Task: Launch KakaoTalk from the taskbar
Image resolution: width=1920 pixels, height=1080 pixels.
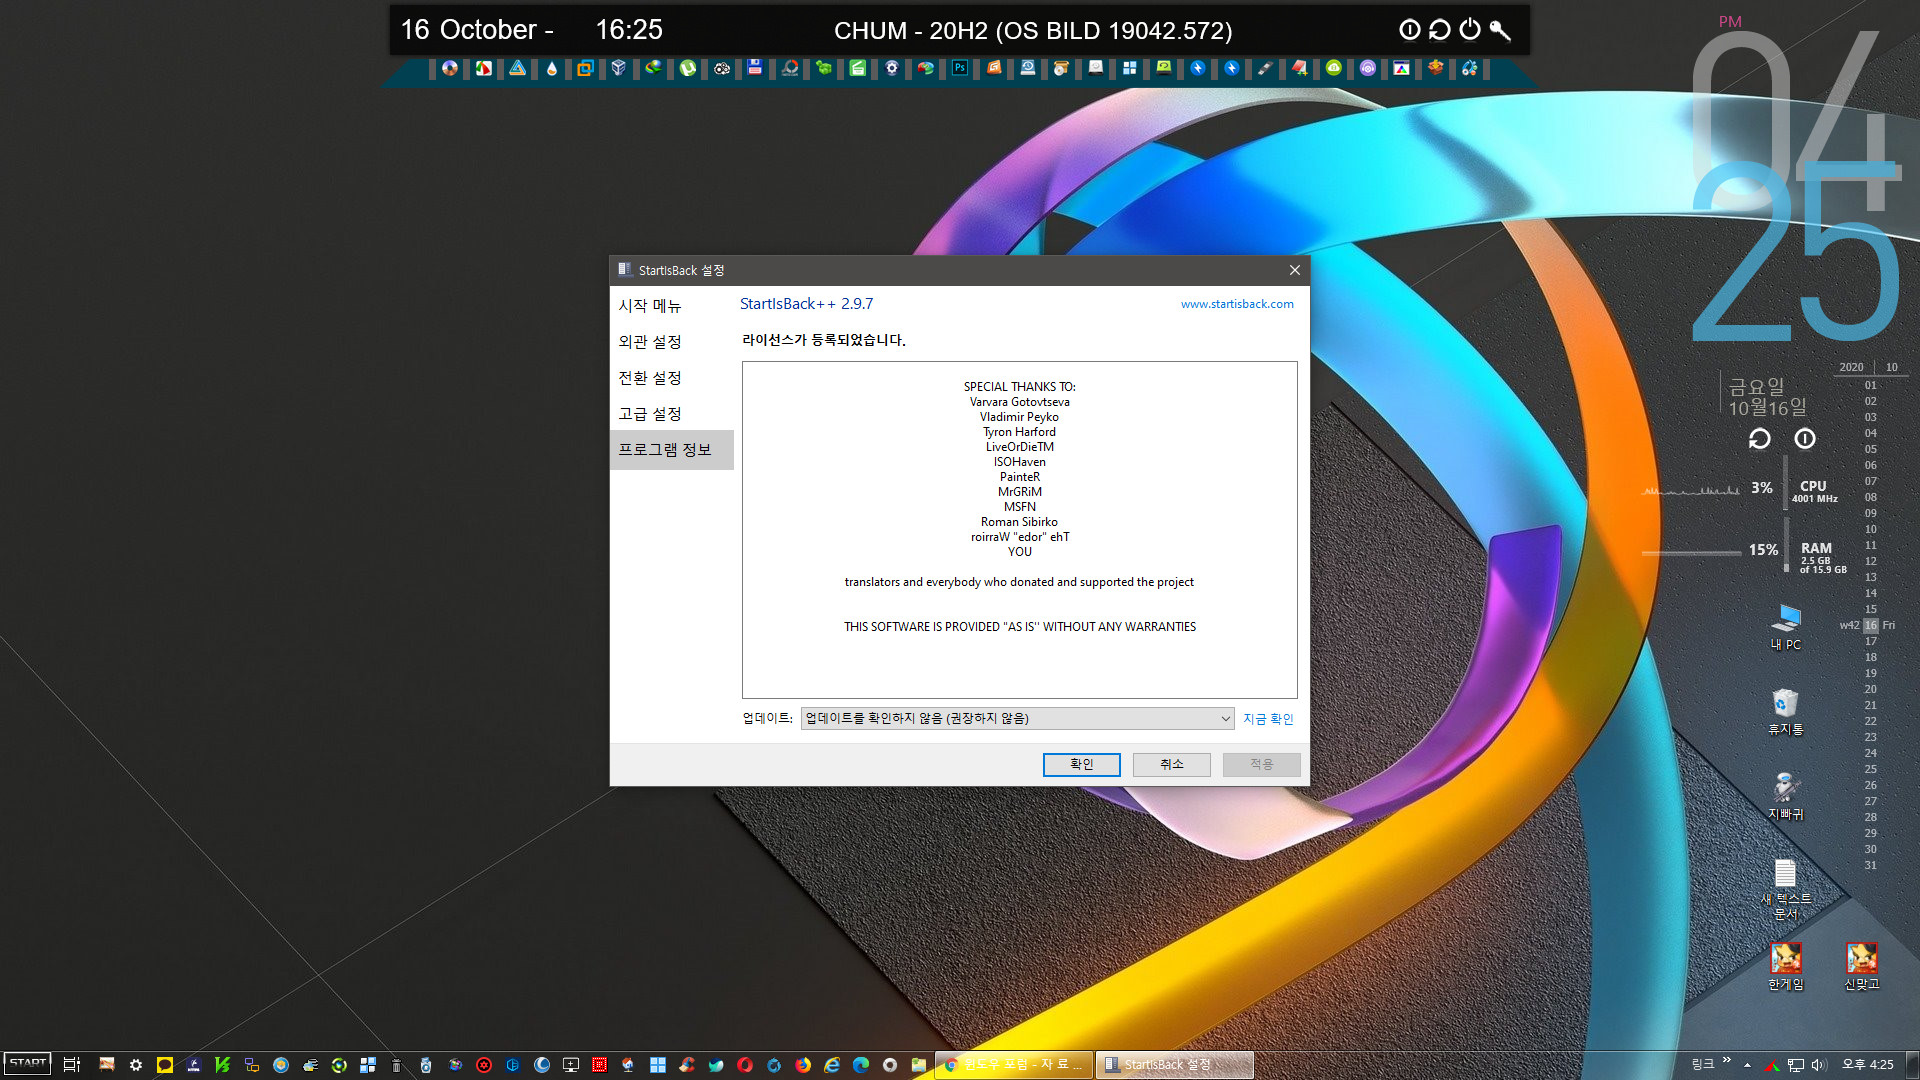Action: (165, 1065)
